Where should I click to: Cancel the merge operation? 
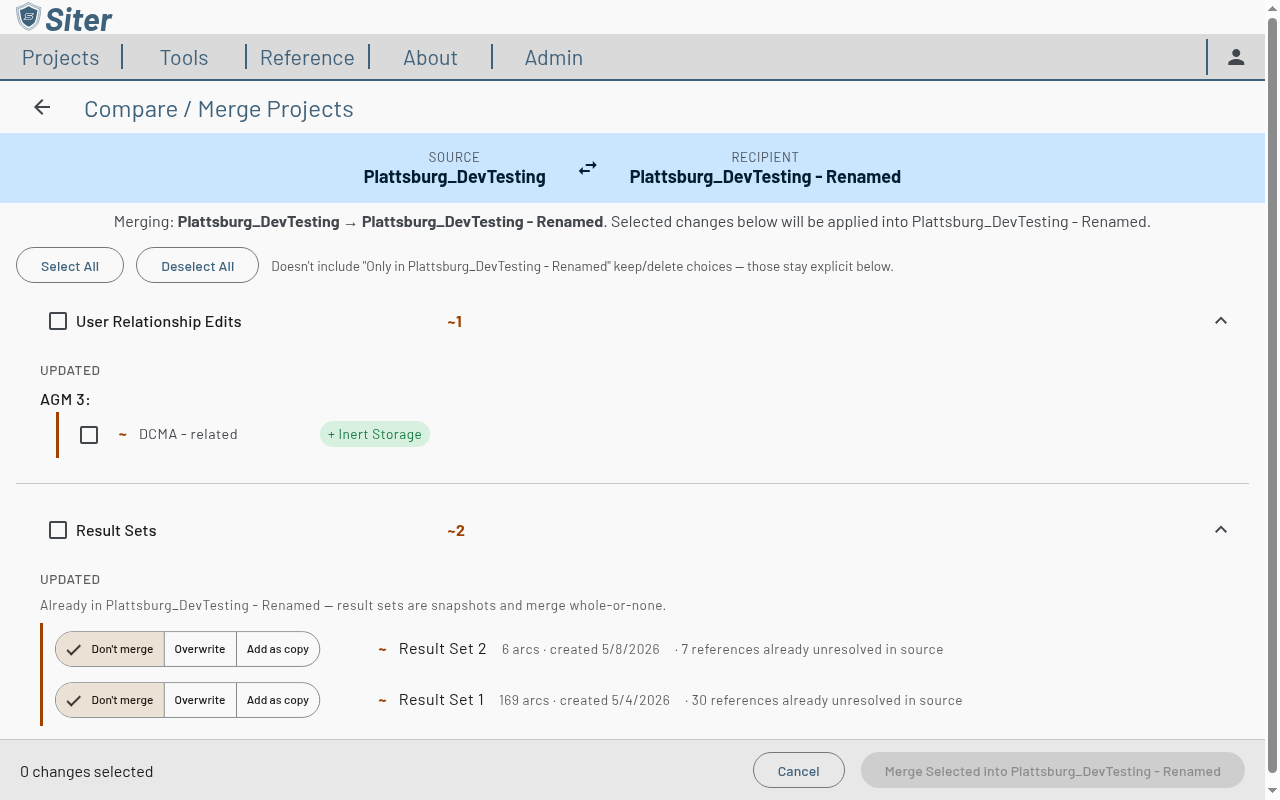[799, 771]
